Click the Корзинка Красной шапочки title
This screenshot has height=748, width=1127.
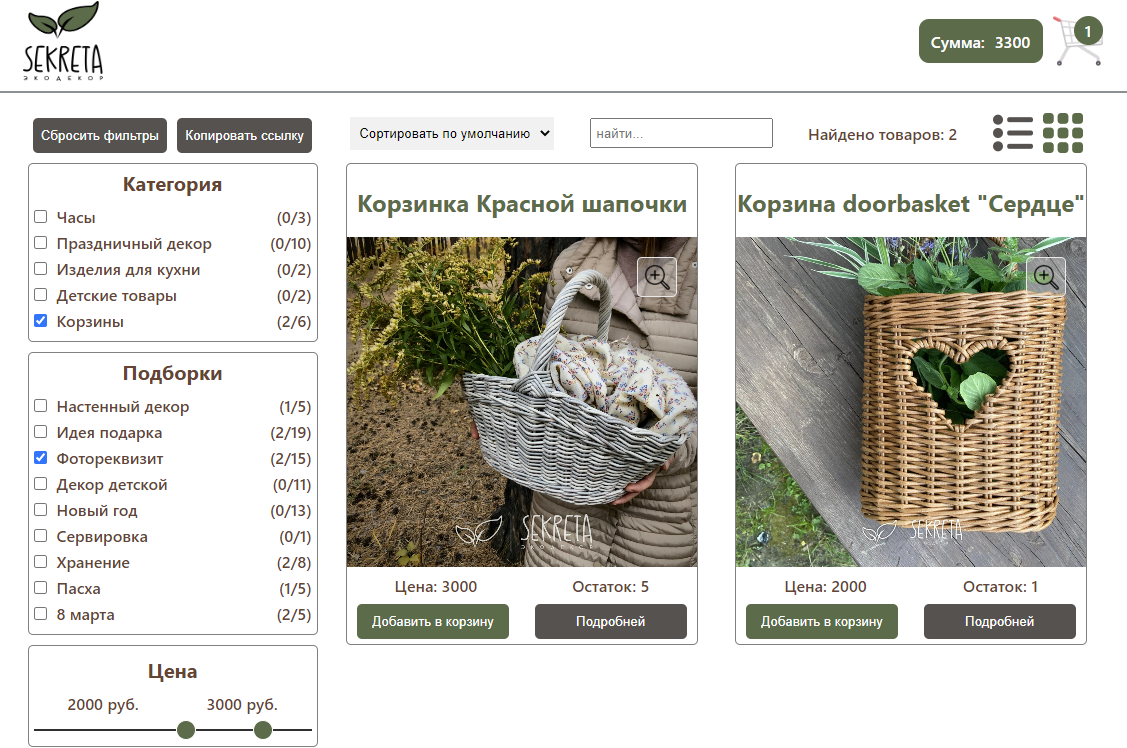tap(522, 204)
